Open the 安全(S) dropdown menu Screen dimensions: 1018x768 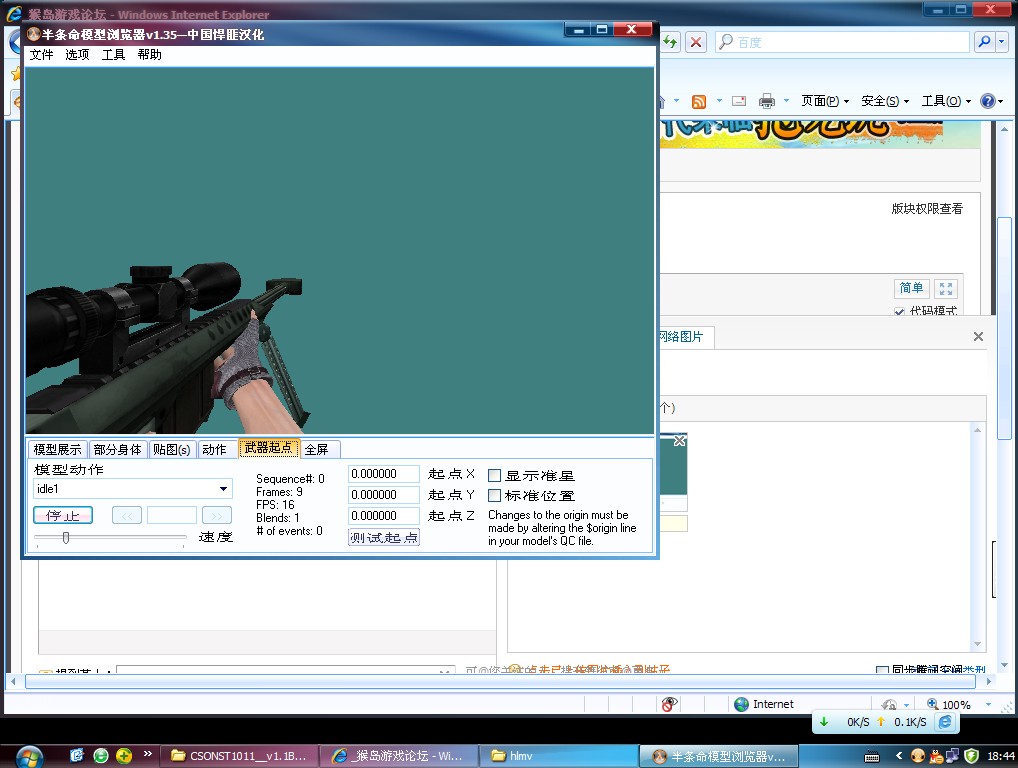pyautogui.click(x=885, y=101)
